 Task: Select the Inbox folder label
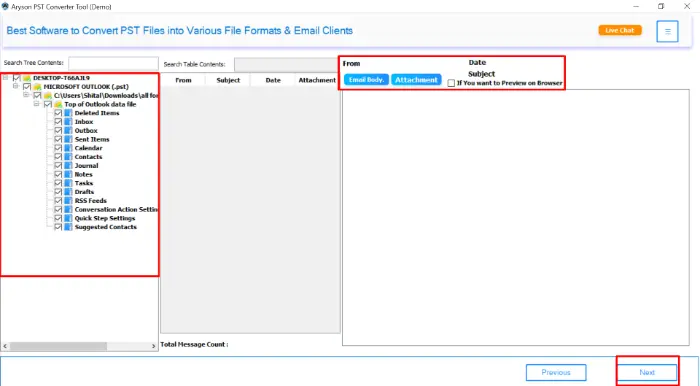coord(84,122)
